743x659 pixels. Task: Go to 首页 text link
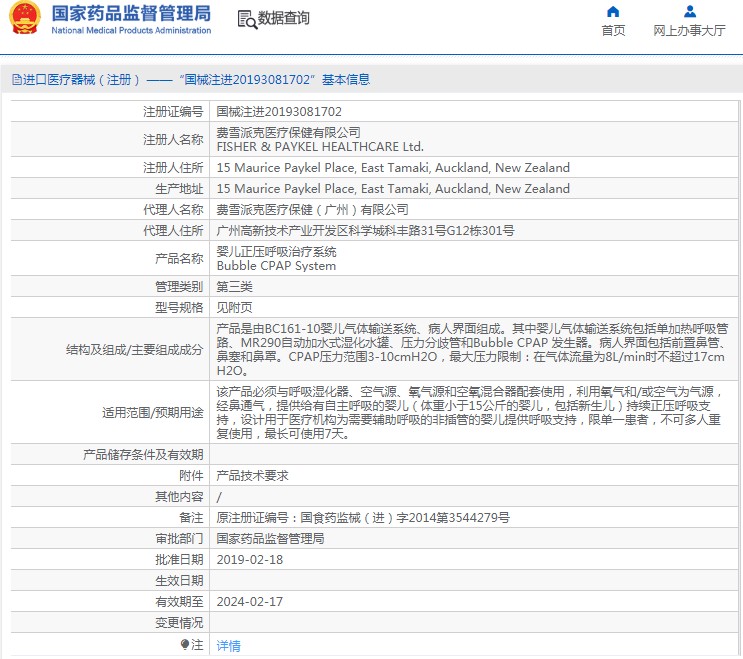click(613, 31)
